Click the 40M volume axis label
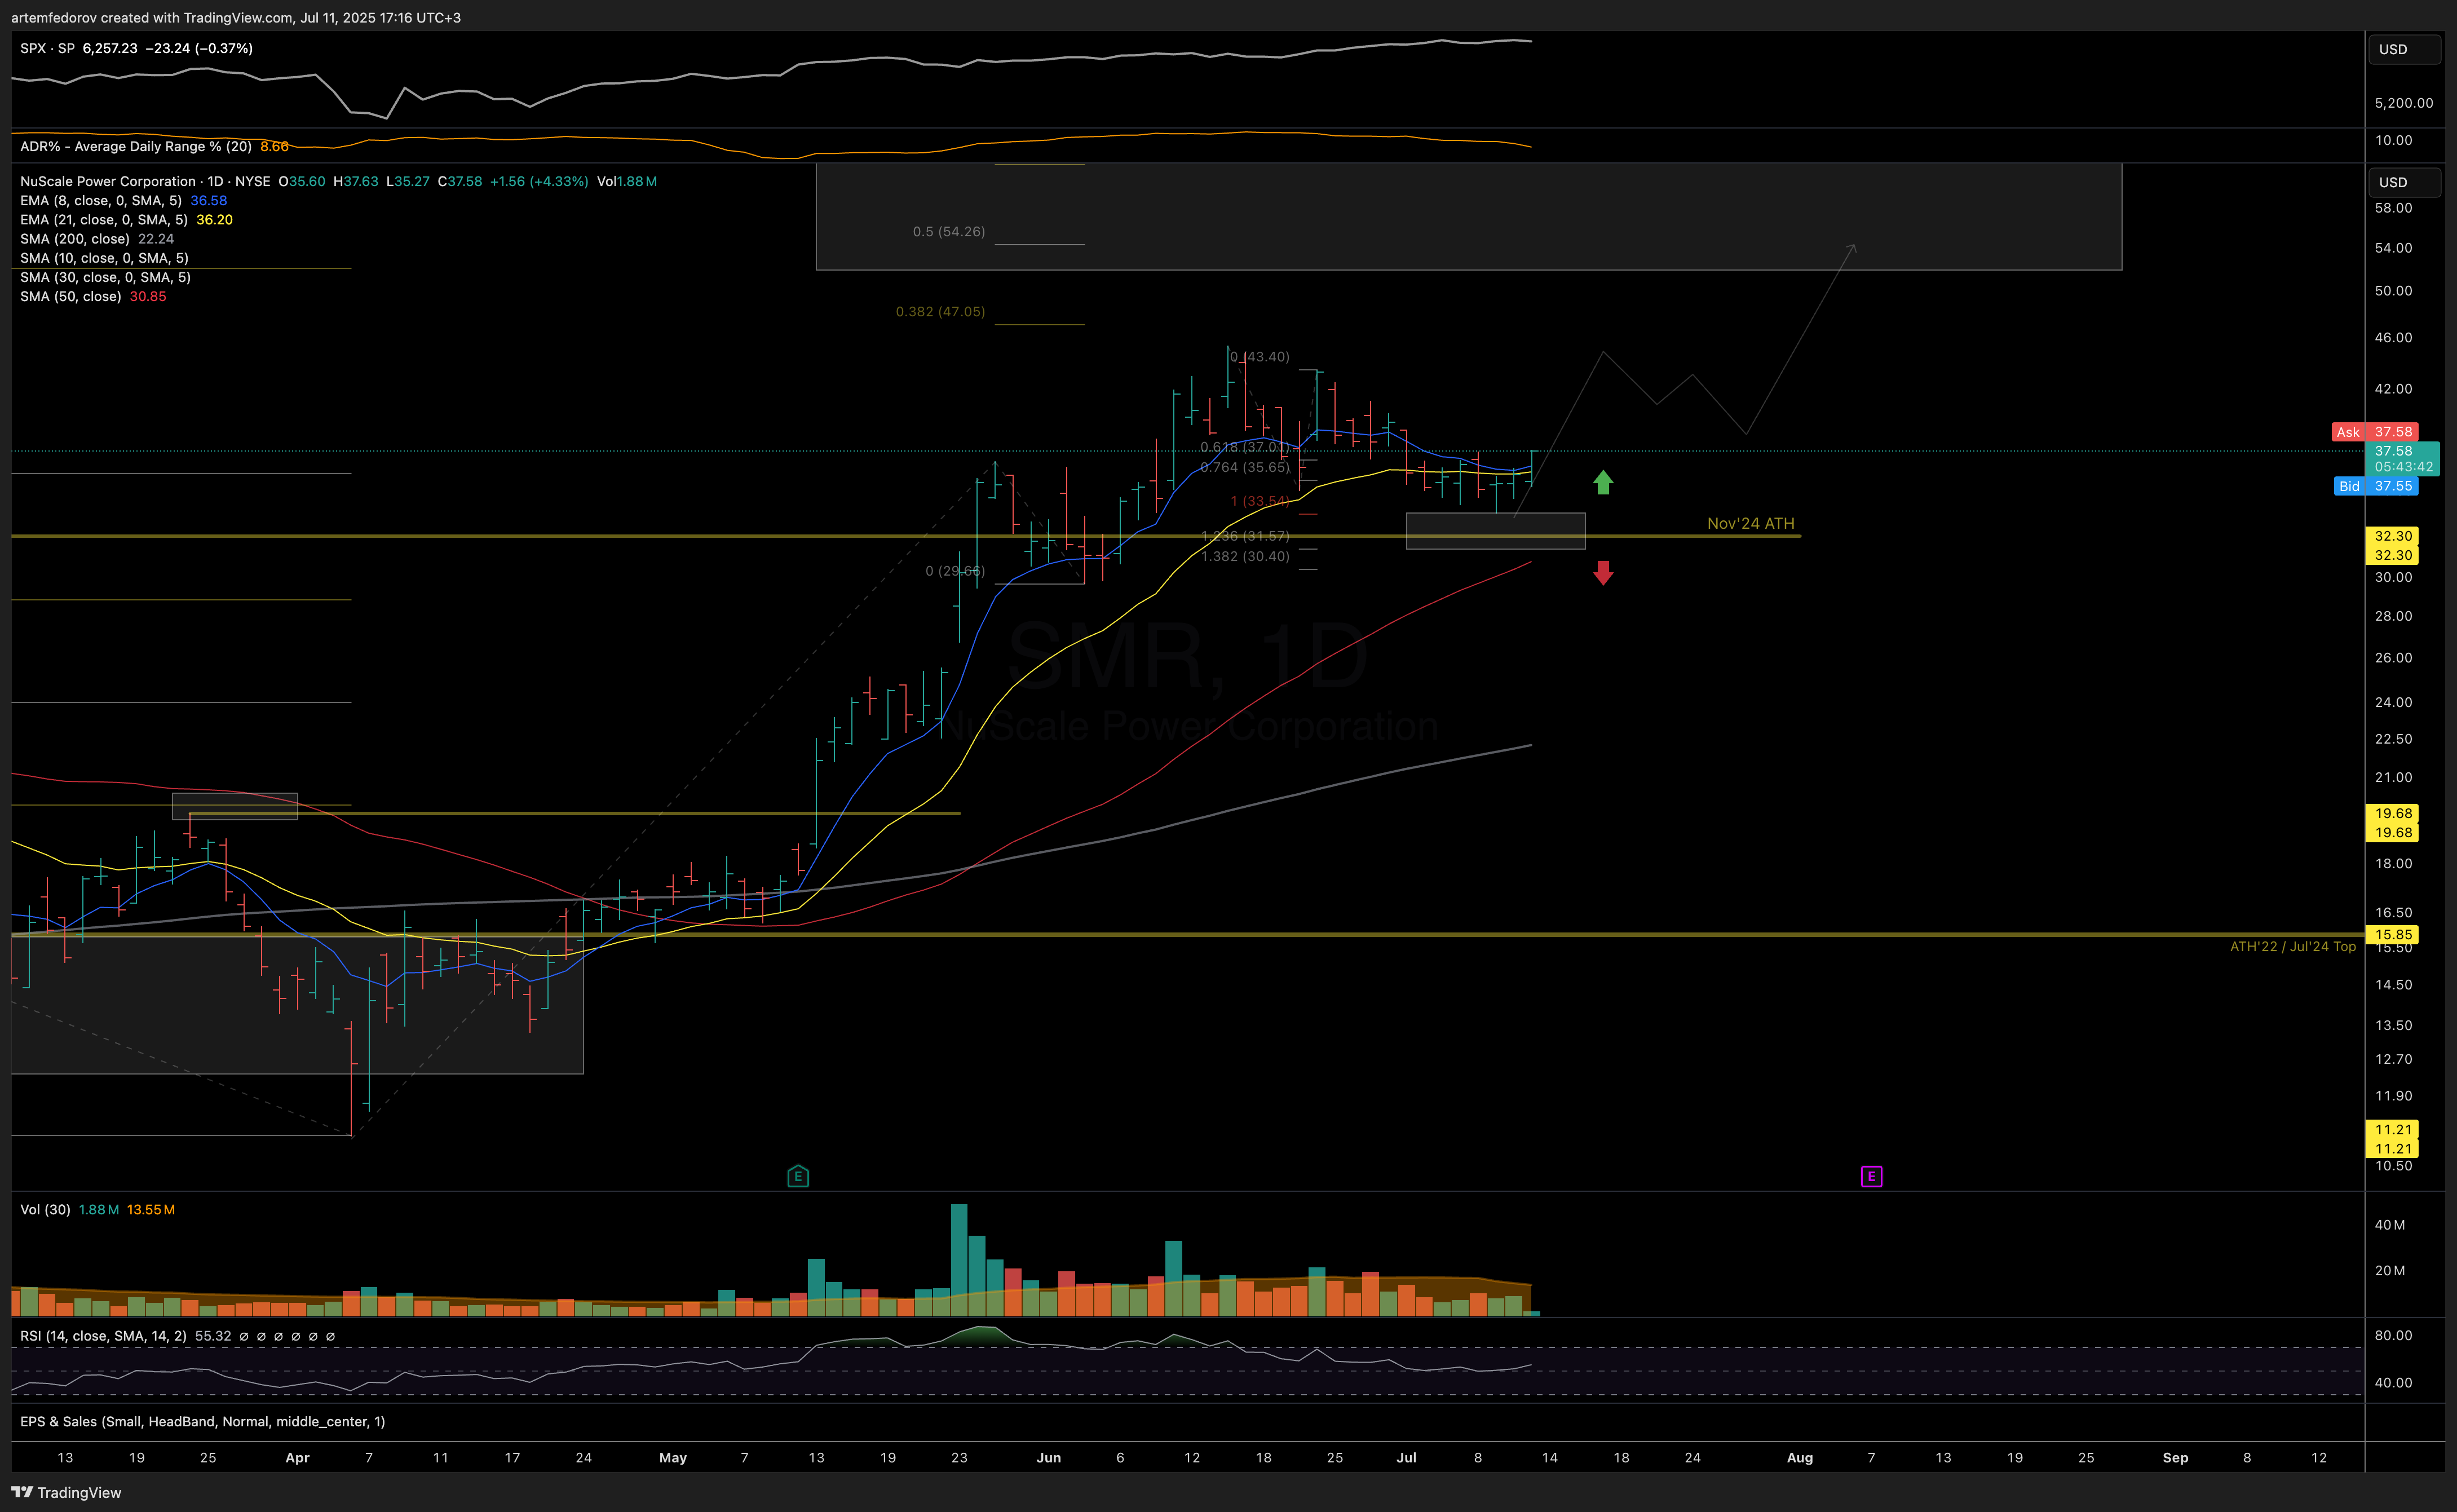The image size is (2457, 1512). click(2389, 1224)
